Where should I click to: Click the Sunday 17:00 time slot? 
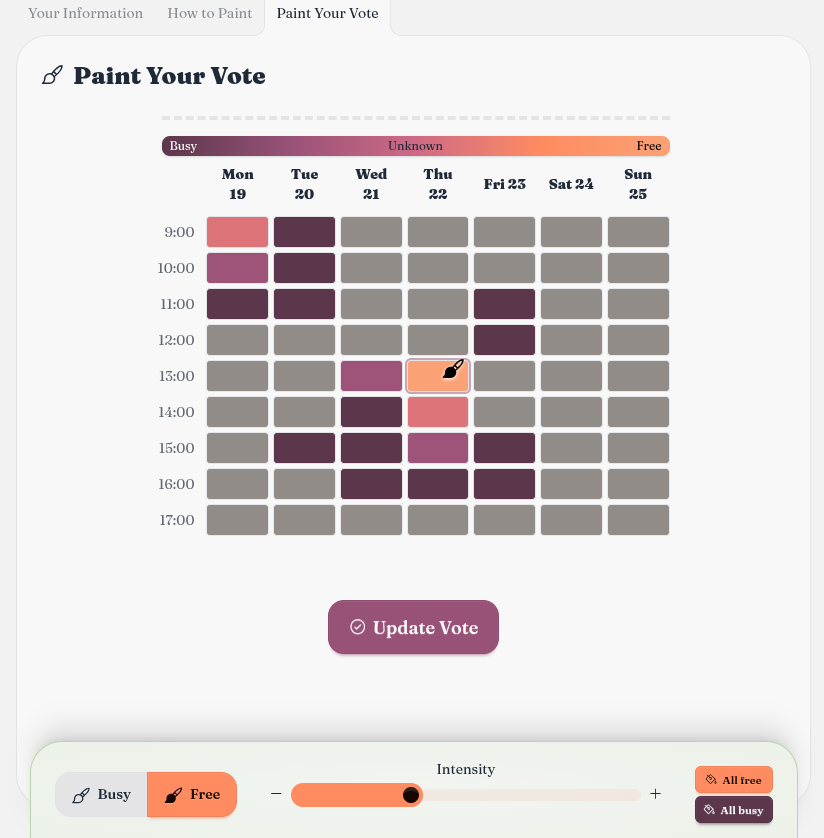point(638,520)
